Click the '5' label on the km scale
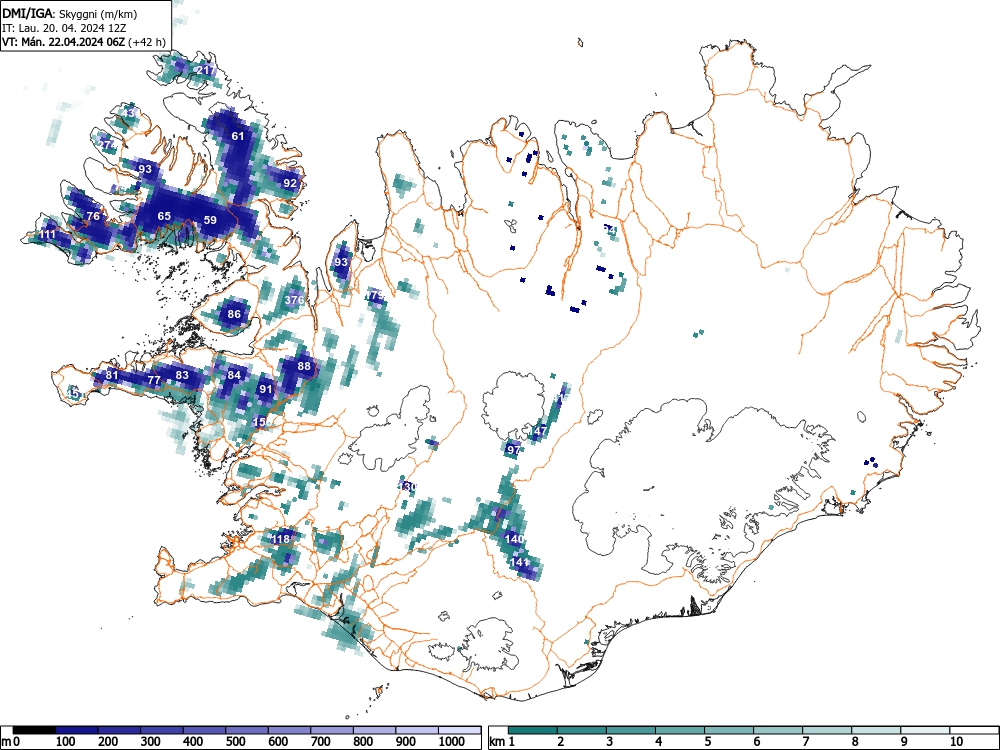 pos(708,742)
